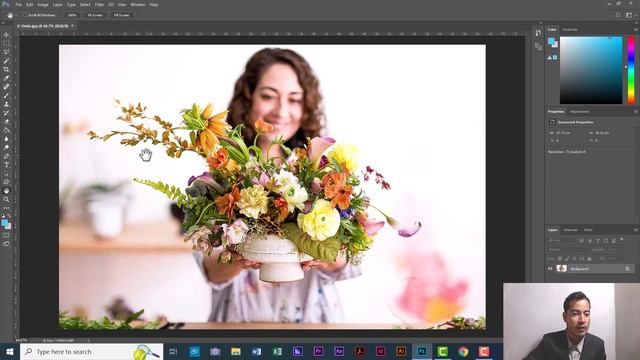Screen dimensions: 640x360
Task: Select the Shape tool
Action: click(x=6, y=182)
